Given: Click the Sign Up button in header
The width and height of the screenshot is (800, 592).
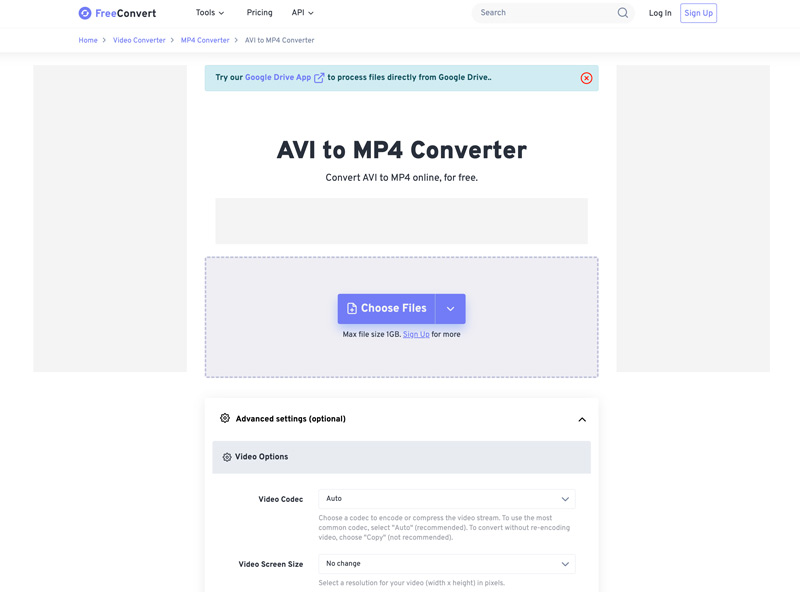Looking at the screenshot, I should [698, 13].
